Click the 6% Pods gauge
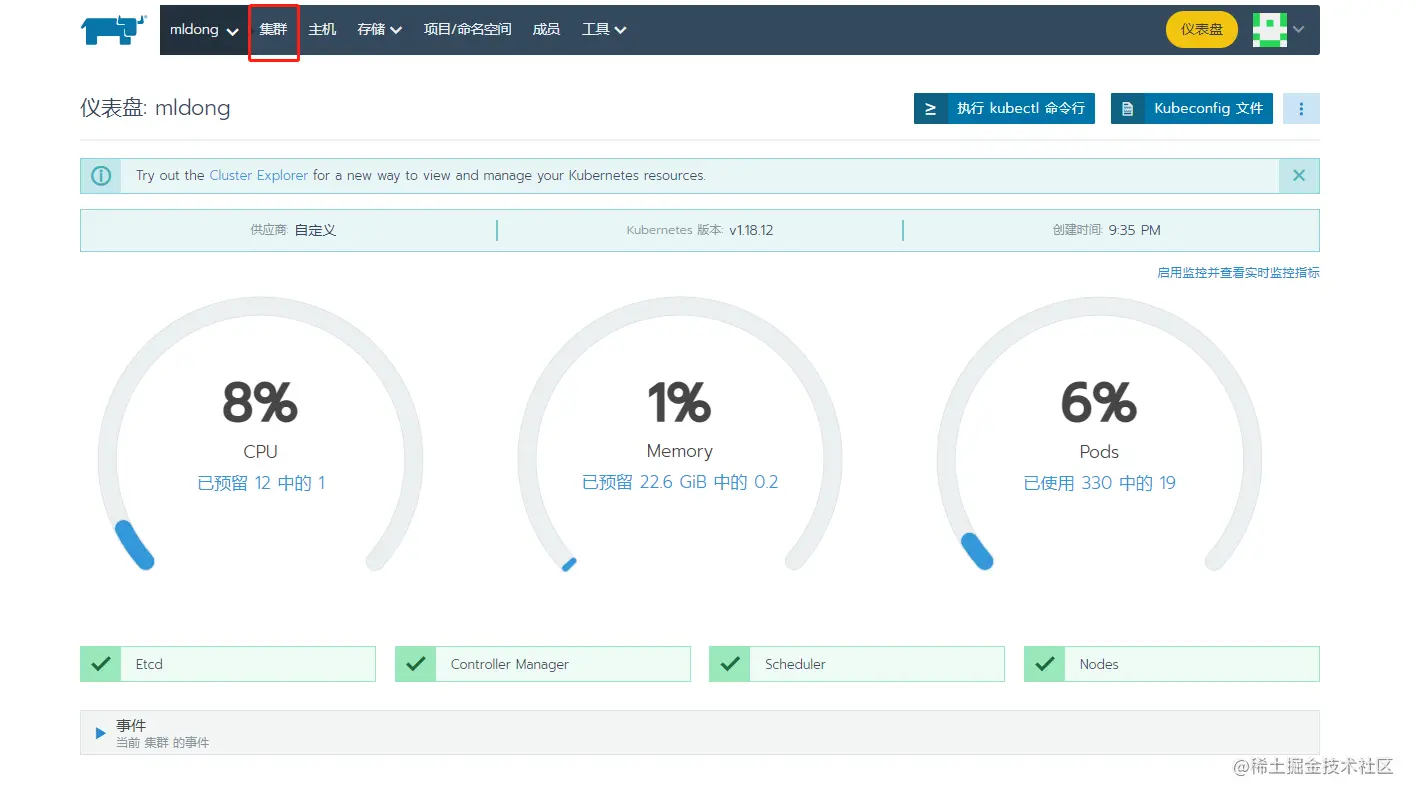Image resolution: width=1416 pixels, height=799 pixels. click(x=1099, y=435)
